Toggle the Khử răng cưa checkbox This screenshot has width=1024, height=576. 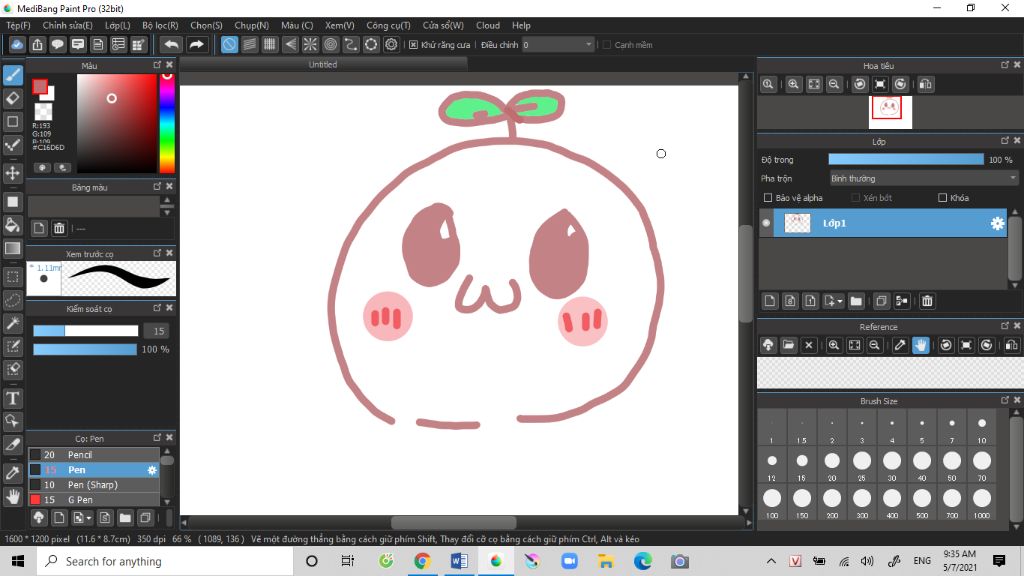(414, 45)
